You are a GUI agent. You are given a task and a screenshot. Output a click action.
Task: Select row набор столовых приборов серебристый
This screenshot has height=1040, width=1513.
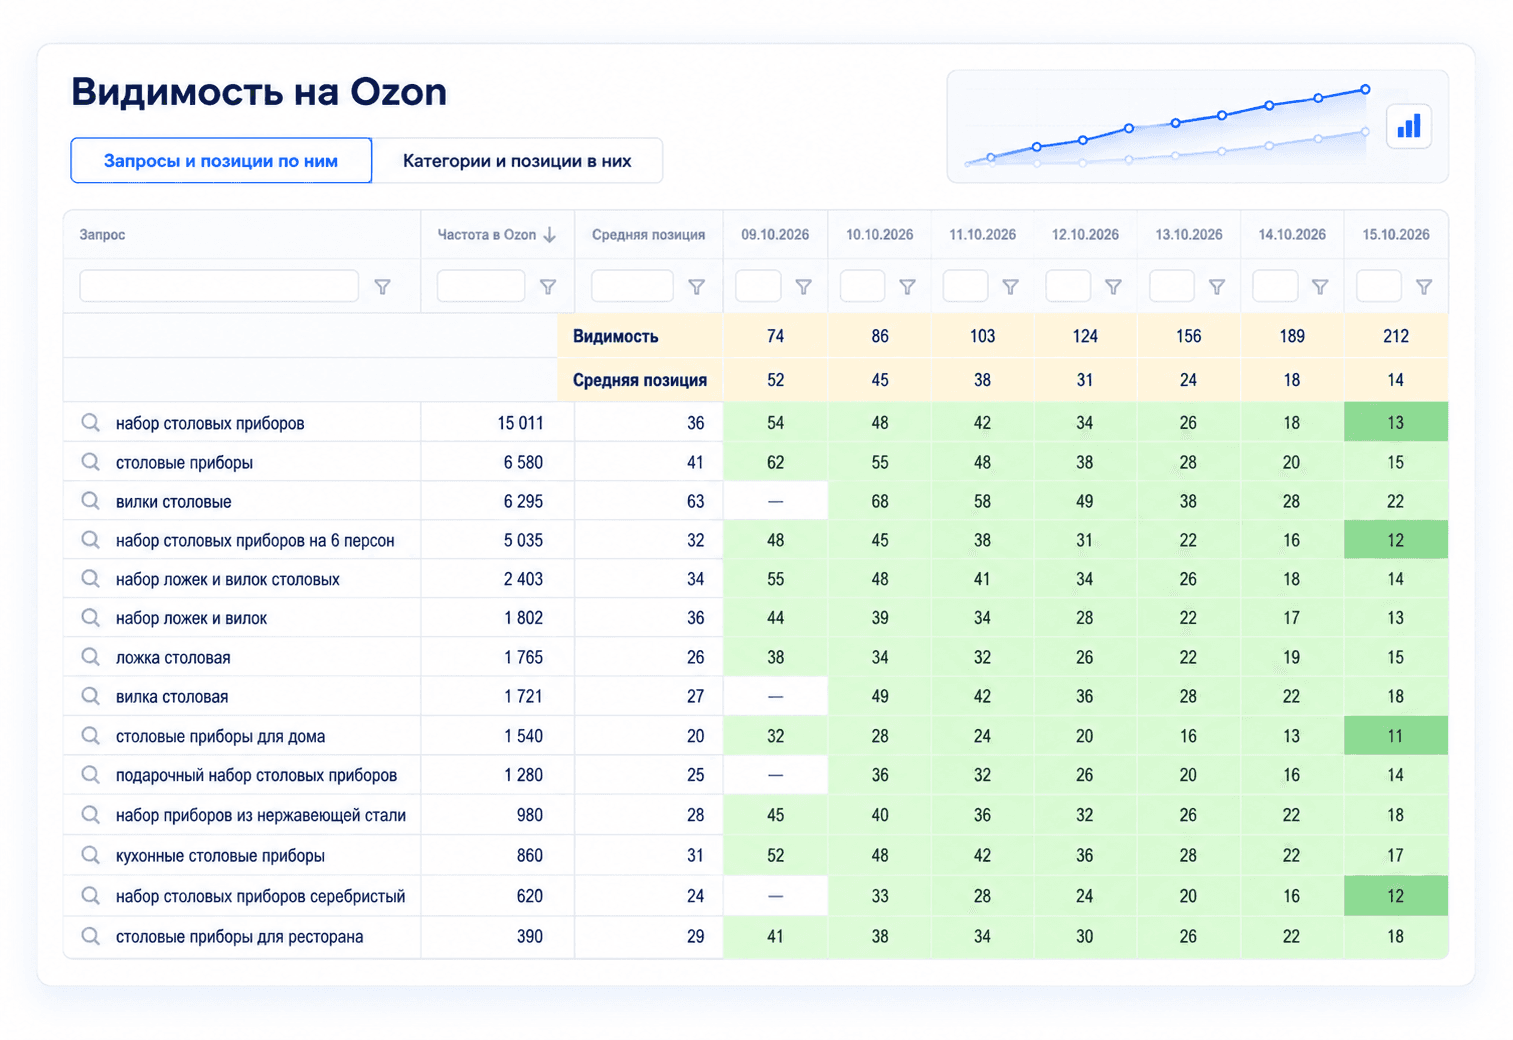(x=755, y=896)
